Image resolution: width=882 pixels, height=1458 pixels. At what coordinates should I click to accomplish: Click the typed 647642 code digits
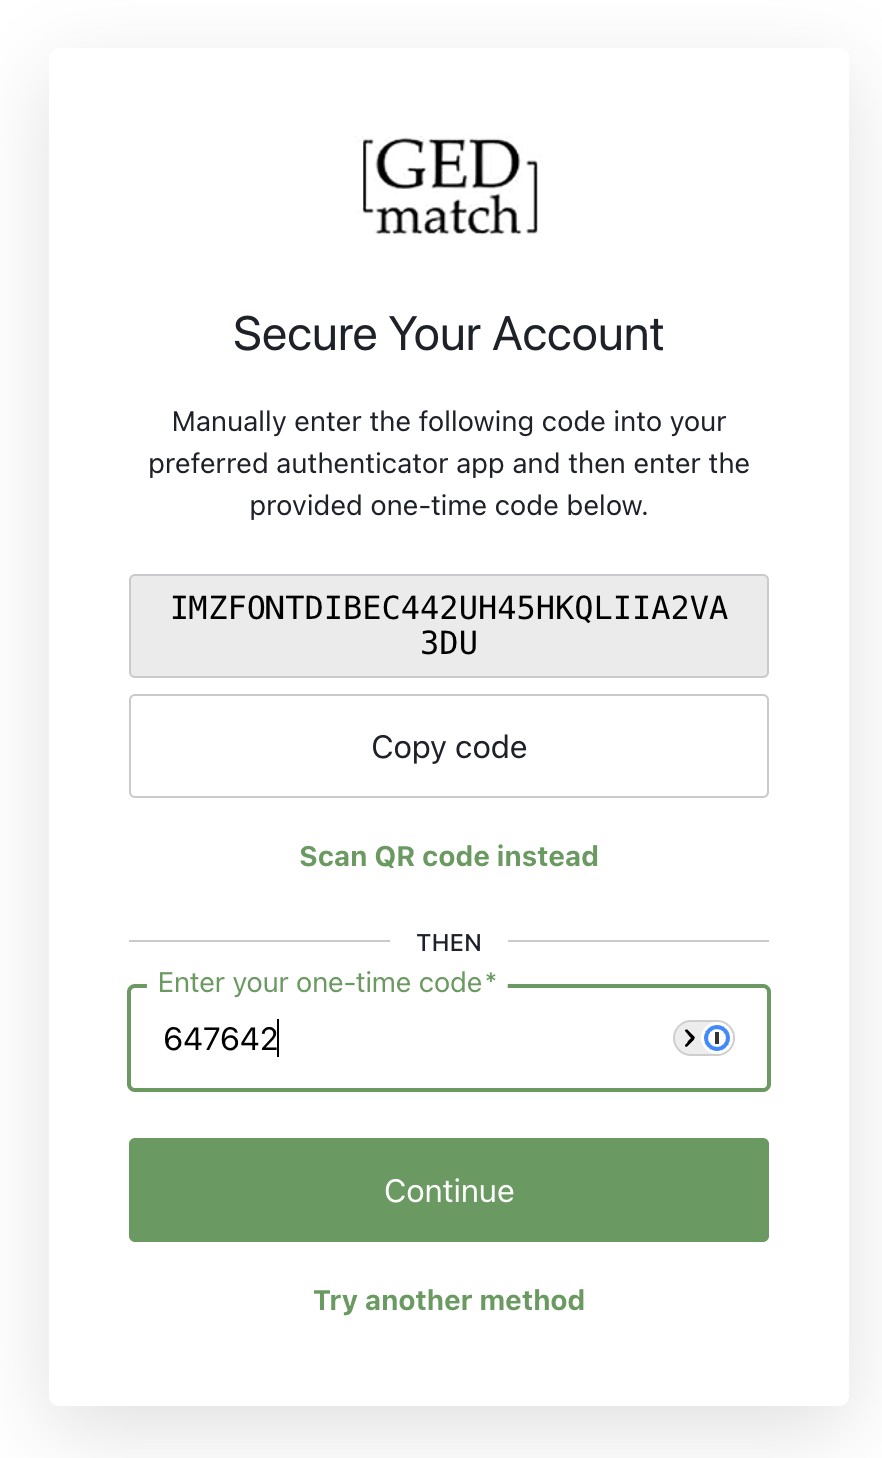coord(220,1040)
